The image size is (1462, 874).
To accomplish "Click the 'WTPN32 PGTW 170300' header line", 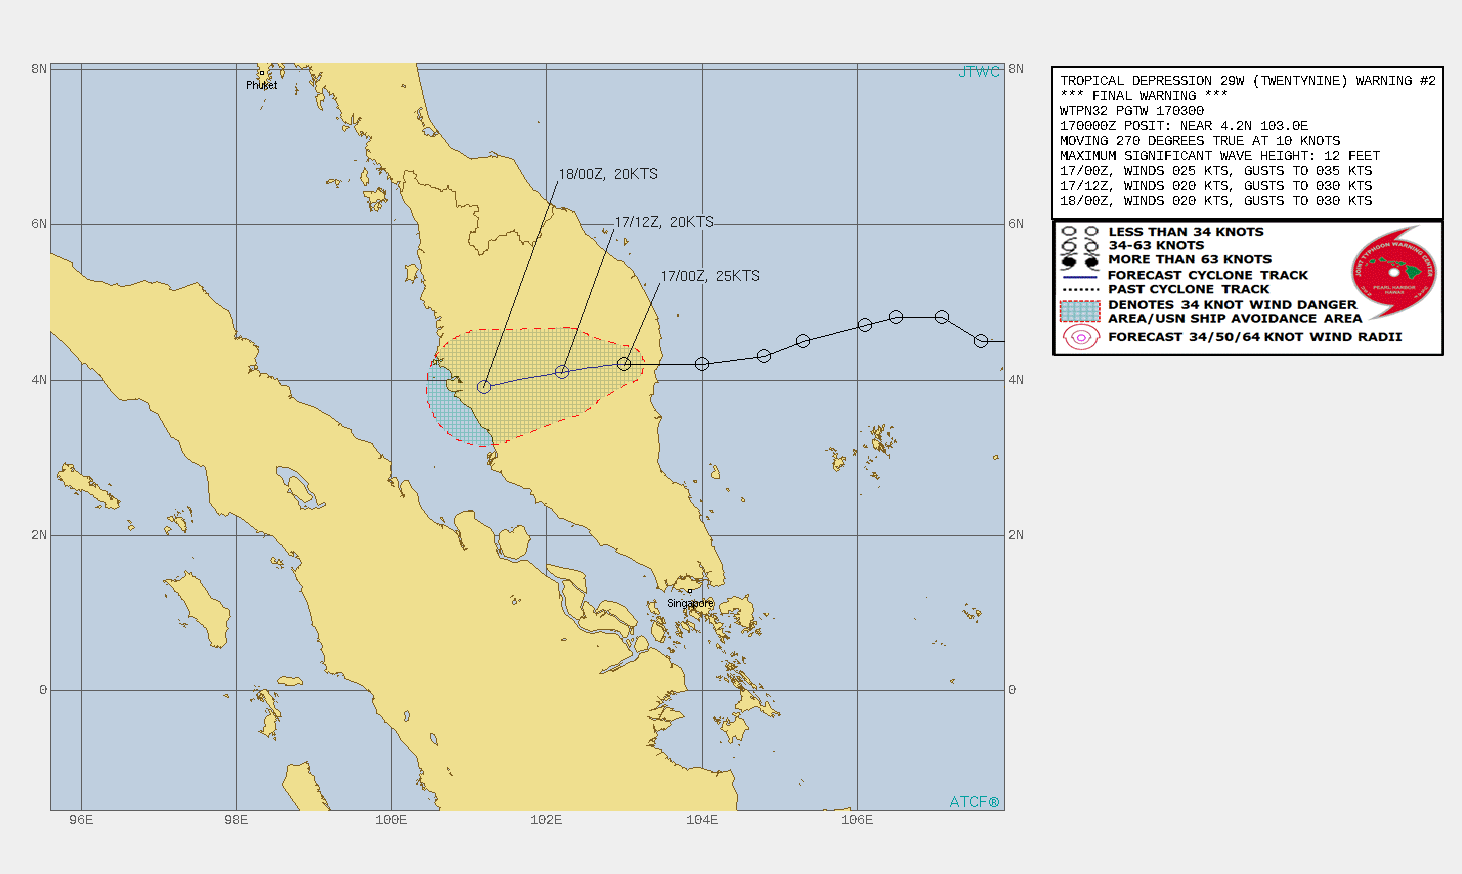I will (1132, 111).
